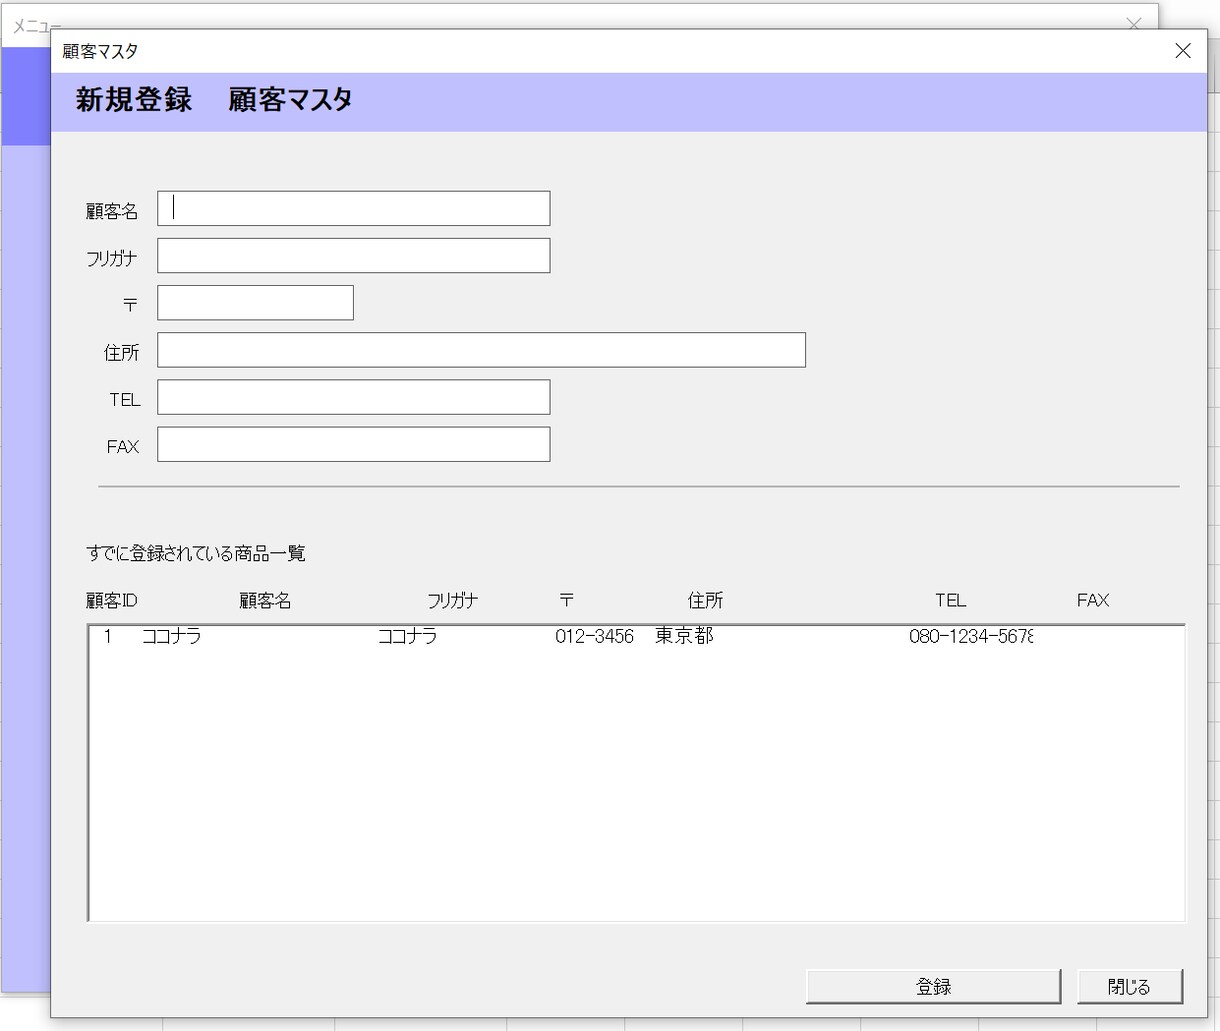Click the すでに登録されている商品一覧 label
This screenshot has height=1031, width=1220.
coord(196,553)
